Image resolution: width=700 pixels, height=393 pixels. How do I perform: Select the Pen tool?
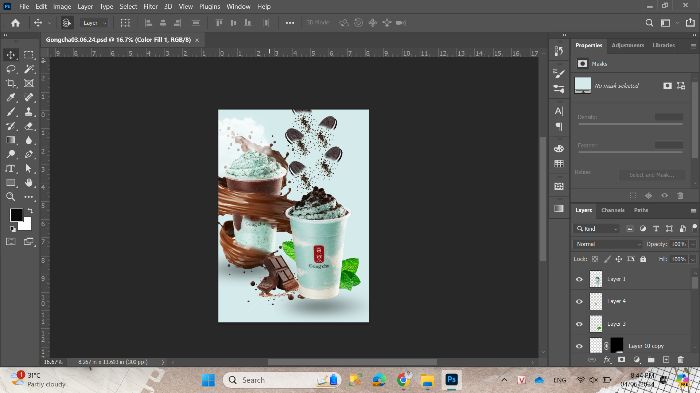pyautogui.click(x=29, y=154)
